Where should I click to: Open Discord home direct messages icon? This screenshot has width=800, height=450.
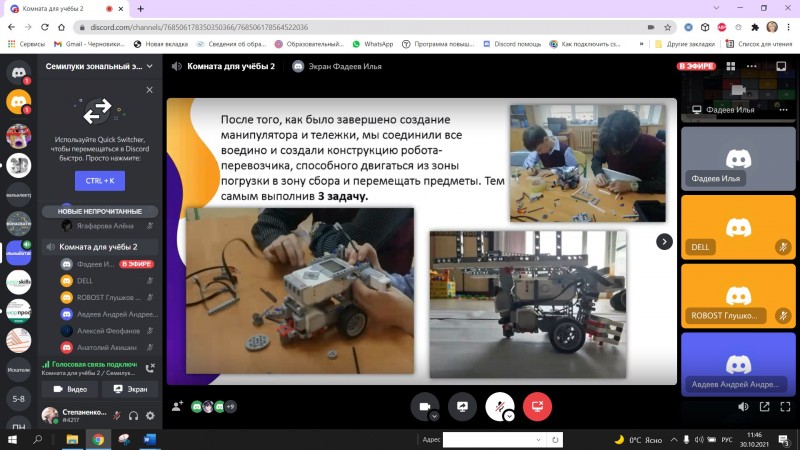18,72
